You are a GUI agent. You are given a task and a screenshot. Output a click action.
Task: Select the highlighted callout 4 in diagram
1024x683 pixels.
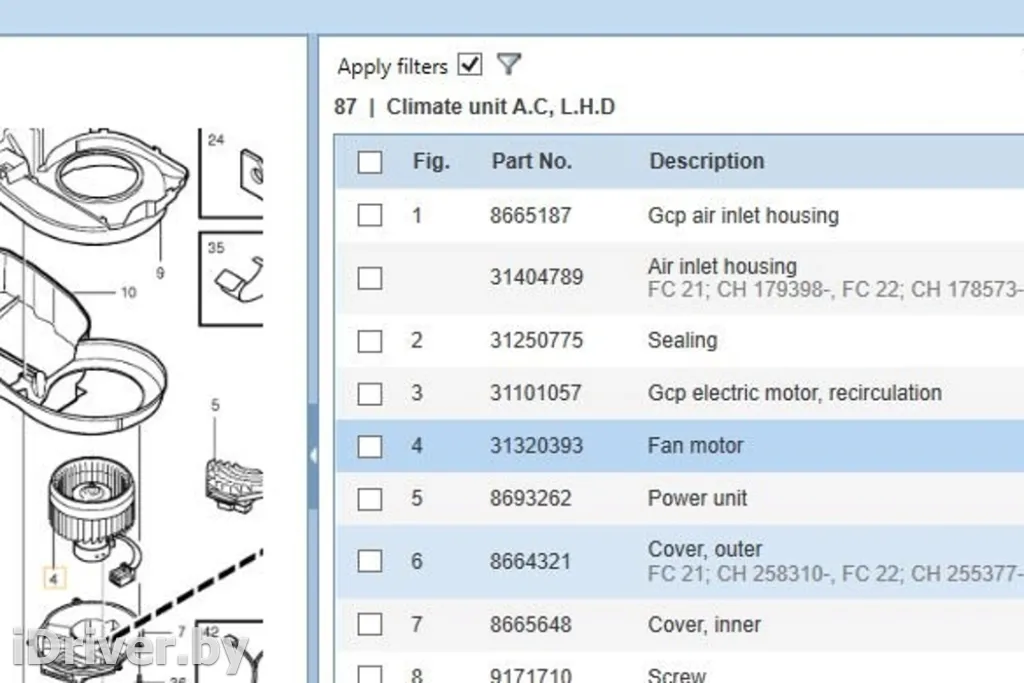click(54, 578)
